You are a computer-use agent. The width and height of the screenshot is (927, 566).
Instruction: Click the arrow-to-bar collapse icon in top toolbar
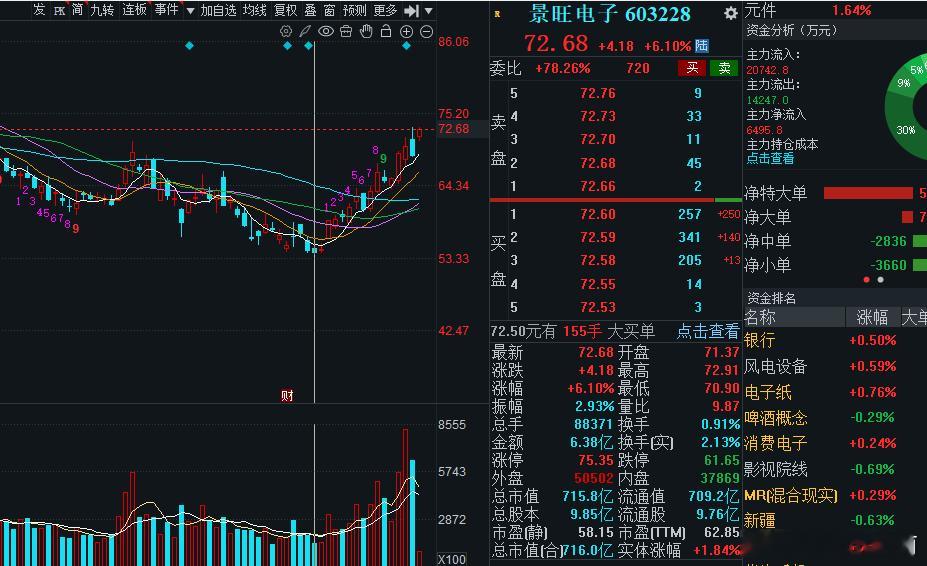click(x=411, y=11)
